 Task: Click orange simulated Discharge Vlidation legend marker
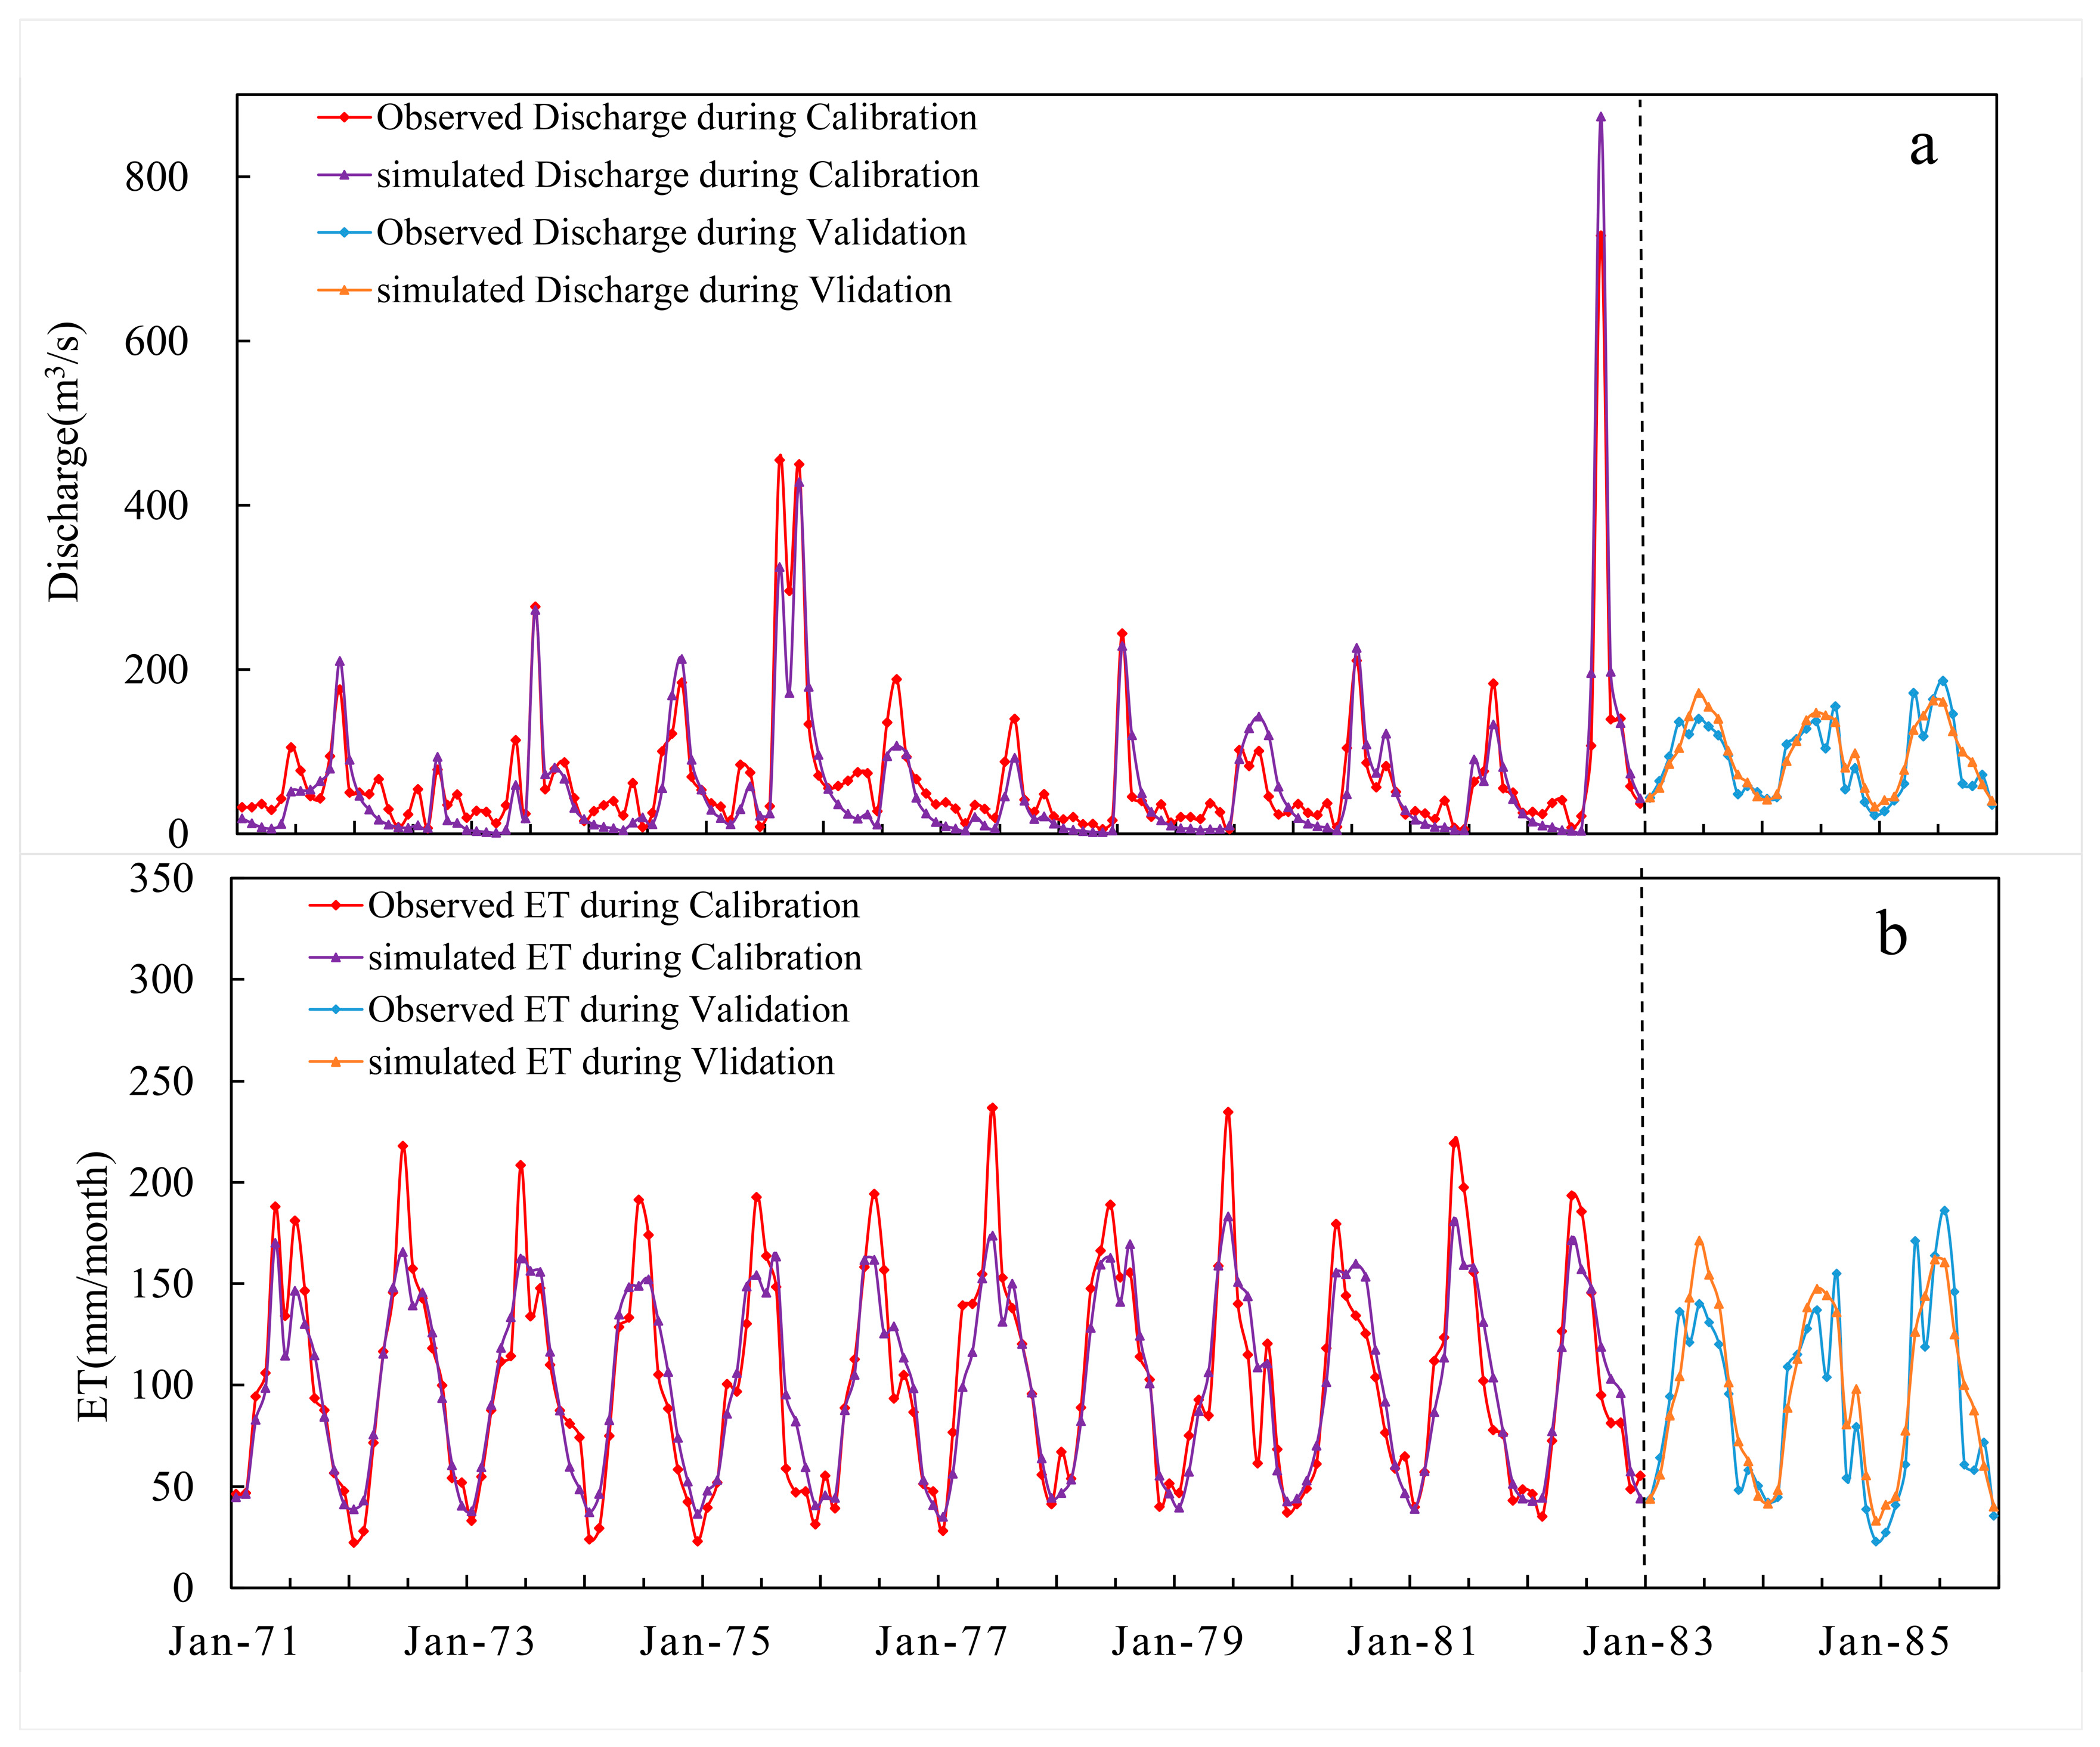344,290
